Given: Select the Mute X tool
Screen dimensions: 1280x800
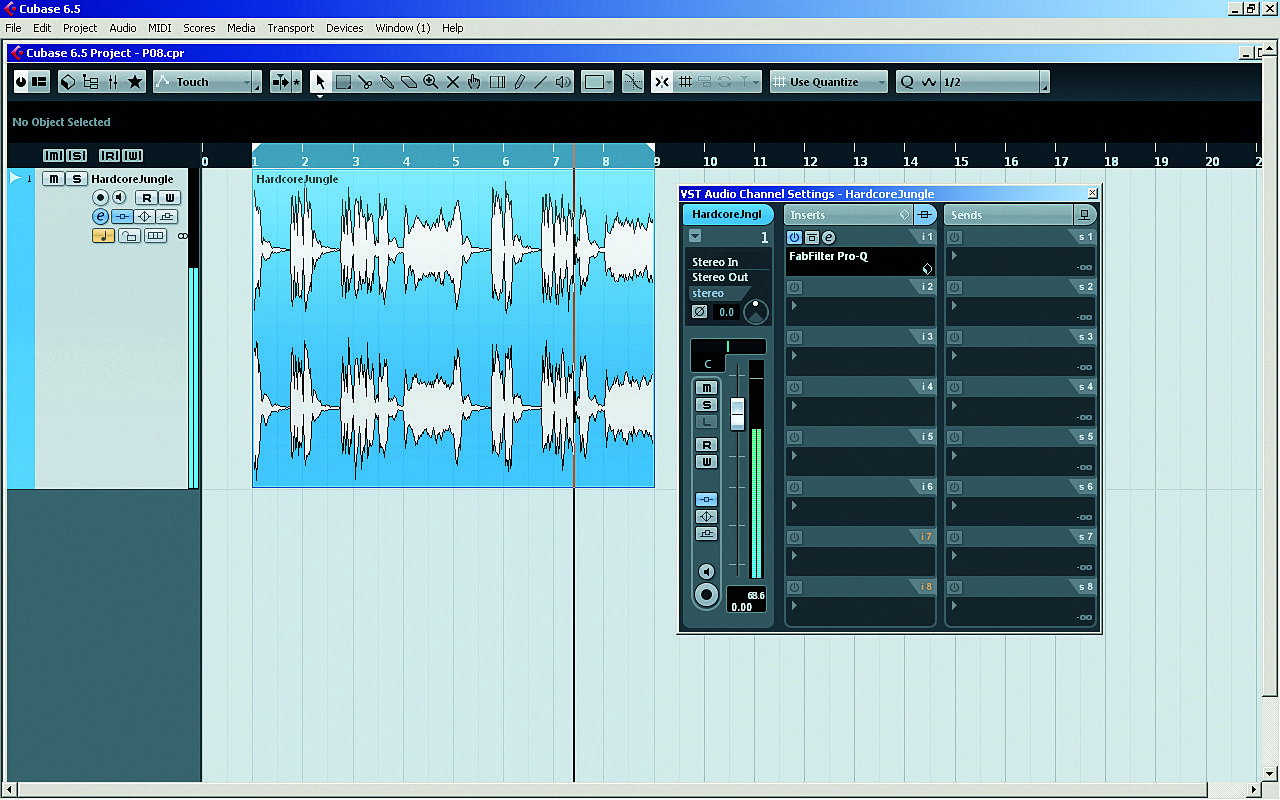Looking at the screenshot, I should [x=453, y=82].
